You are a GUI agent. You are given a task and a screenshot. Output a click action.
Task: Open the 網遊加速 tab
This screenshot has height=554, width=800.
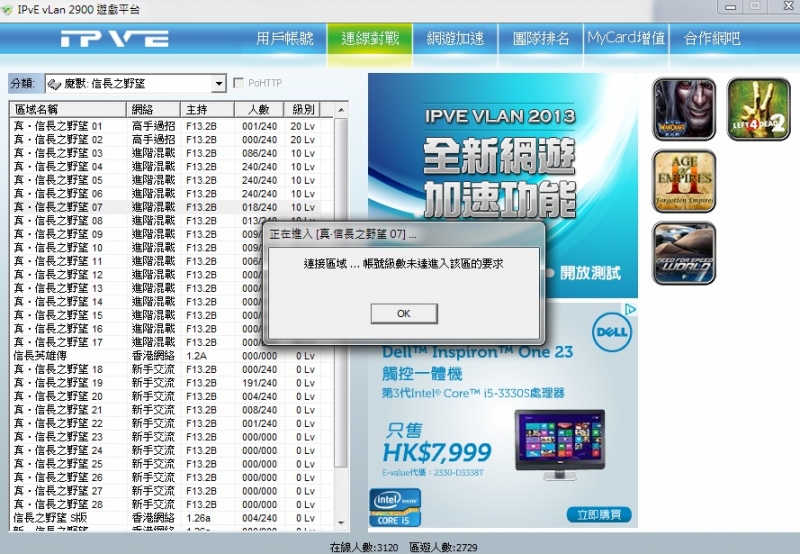tap(455, 38)
